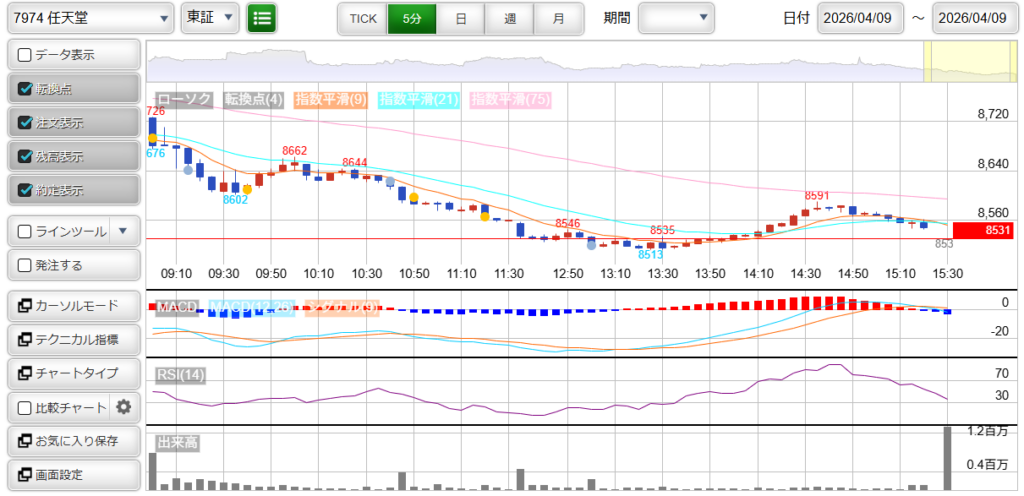Click the 指数平滑(9) legend label
Screen dimensions: 1024x496
click(330, 99)
